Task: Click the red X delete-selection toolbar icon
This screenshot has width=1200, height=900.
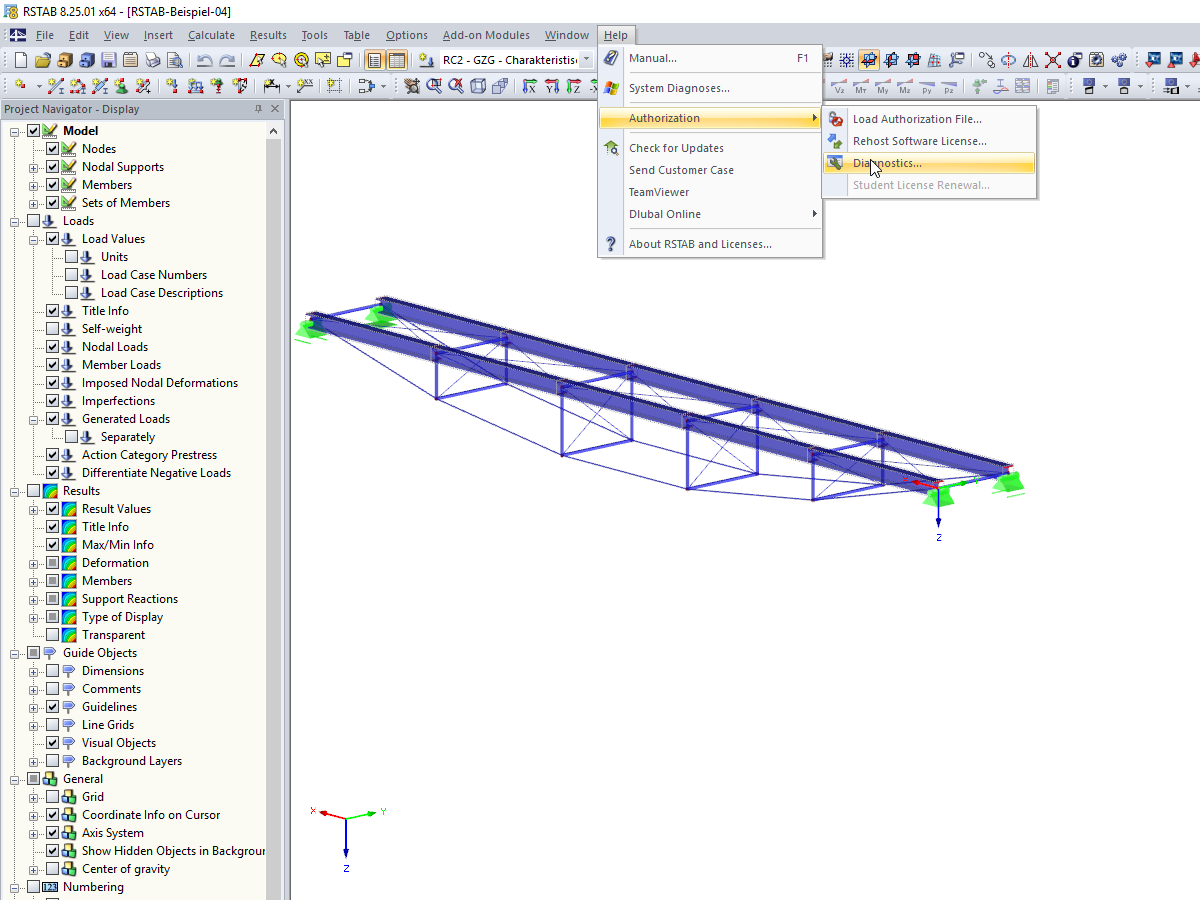Action: tap(1053, 60)
